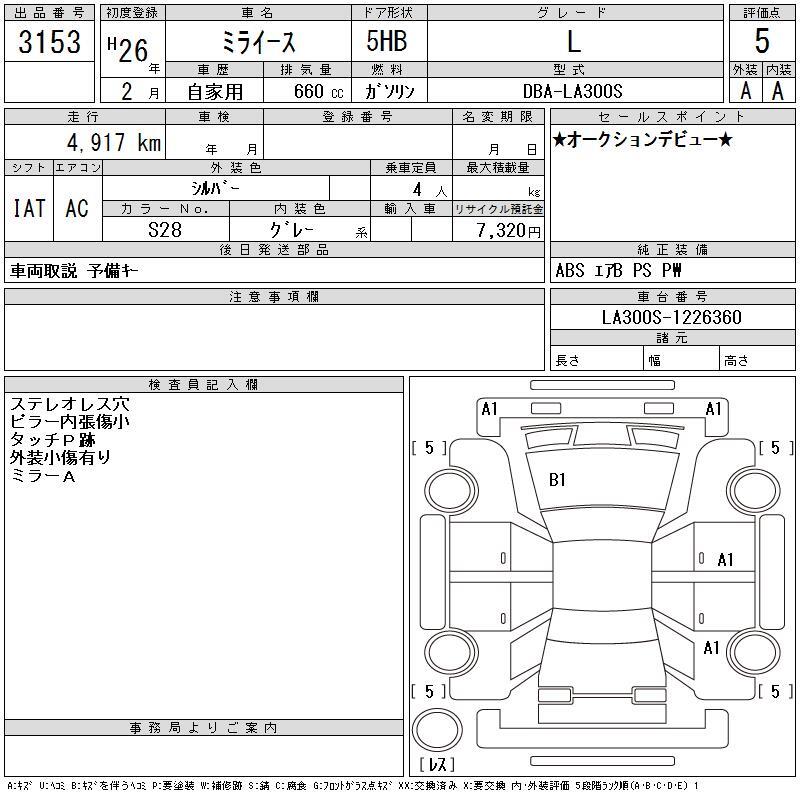Image resolution: width=800 pixels, height=800 pixels.
Task: Click the displacement value 660 cc
Action: (x=318, y=92)
